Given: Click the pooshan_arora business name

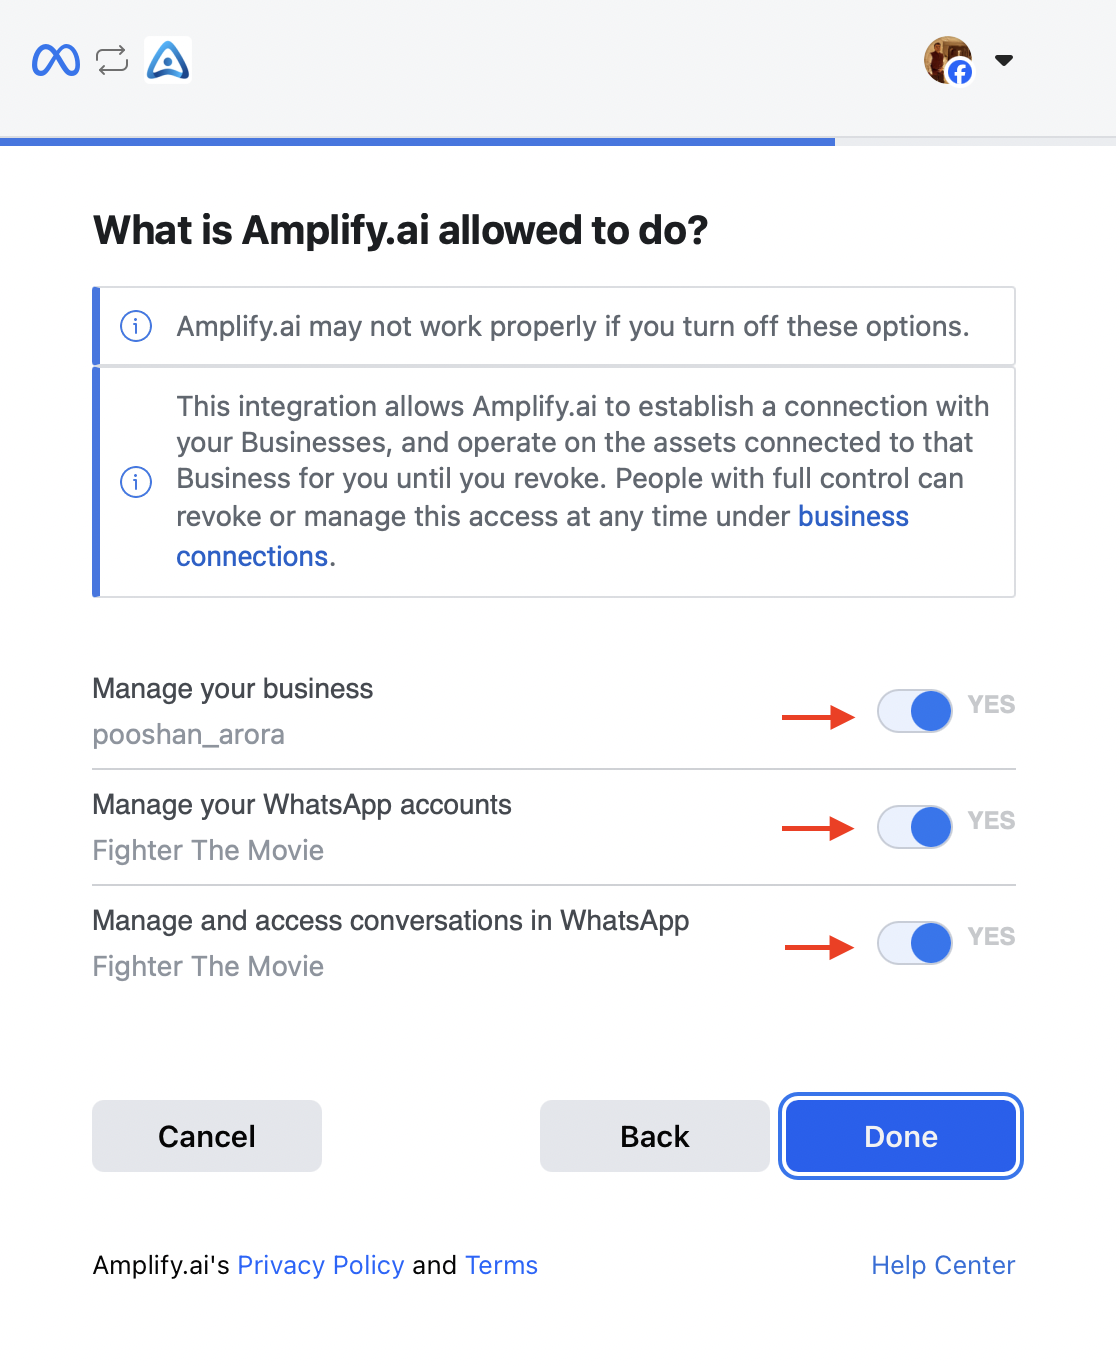Looking at the screenshot, I should (x=189, y=735).
